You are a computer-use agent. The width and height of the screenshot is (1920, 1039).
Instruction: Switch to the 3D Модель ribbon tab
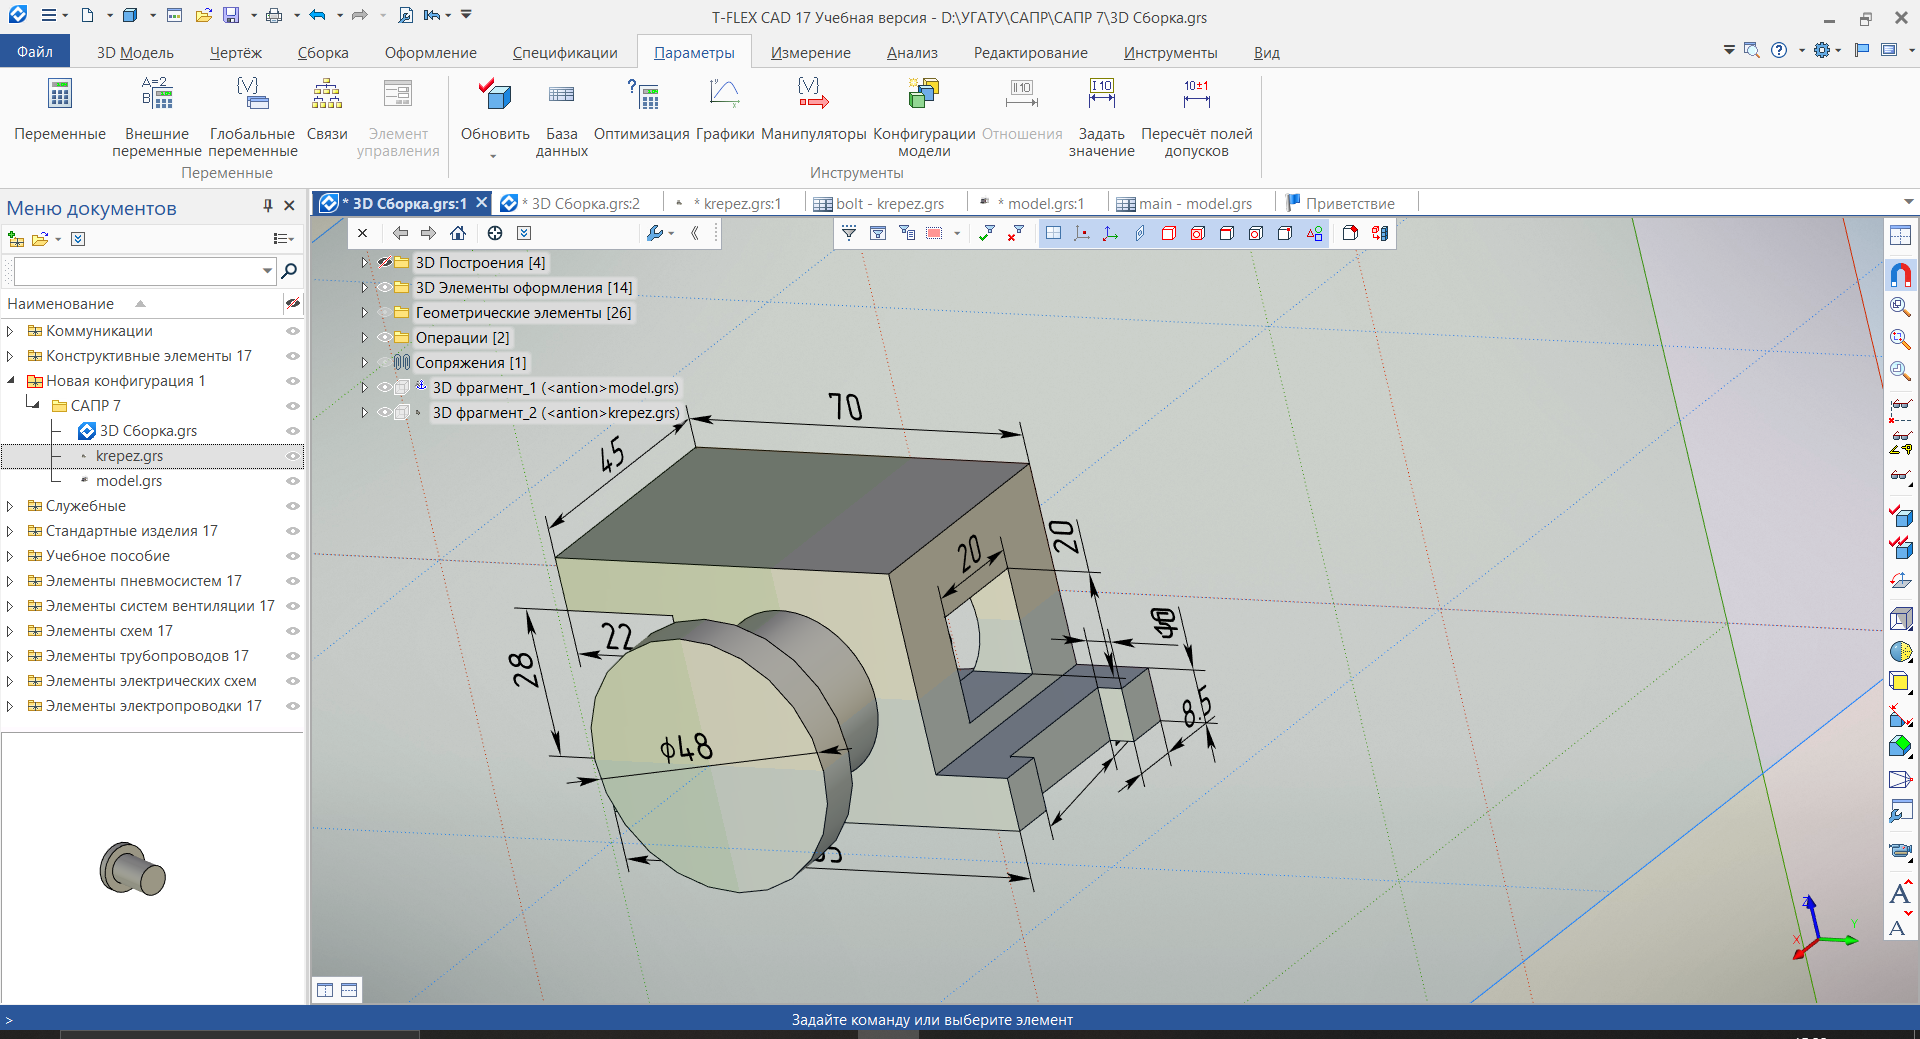135,53
